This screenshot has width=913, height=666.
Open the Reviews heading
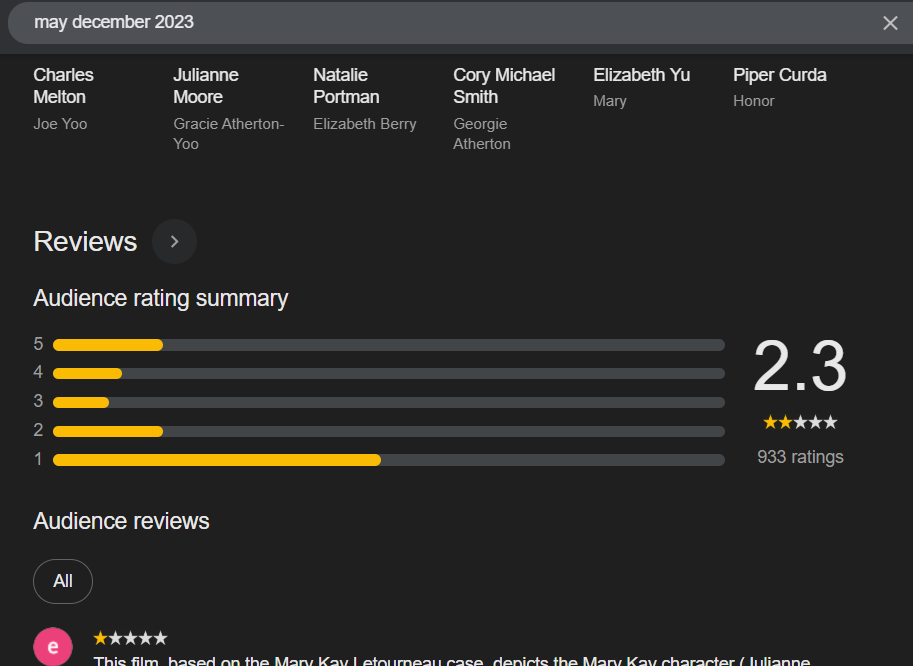[85, 242]
